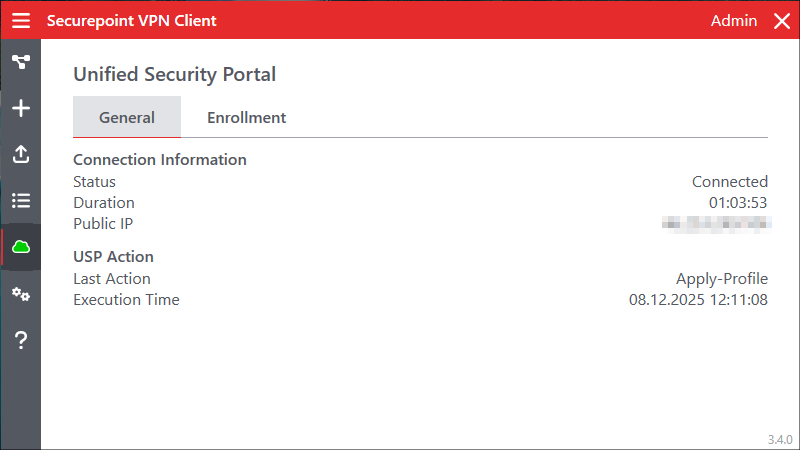Open the help question mark icon
Image resolution: width=800 pixels, height=450 pixels.
tap(21, 340)
